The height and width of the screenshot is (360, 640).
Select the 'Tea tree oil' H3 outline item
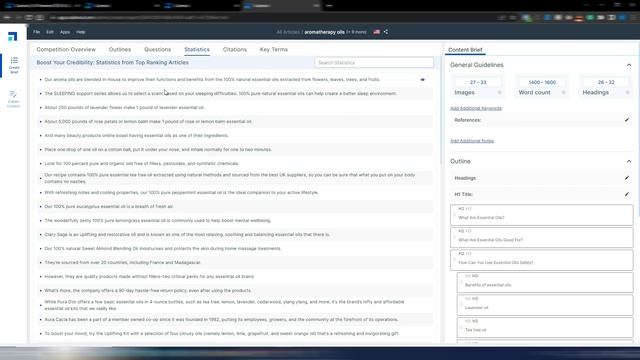[545, 327]
